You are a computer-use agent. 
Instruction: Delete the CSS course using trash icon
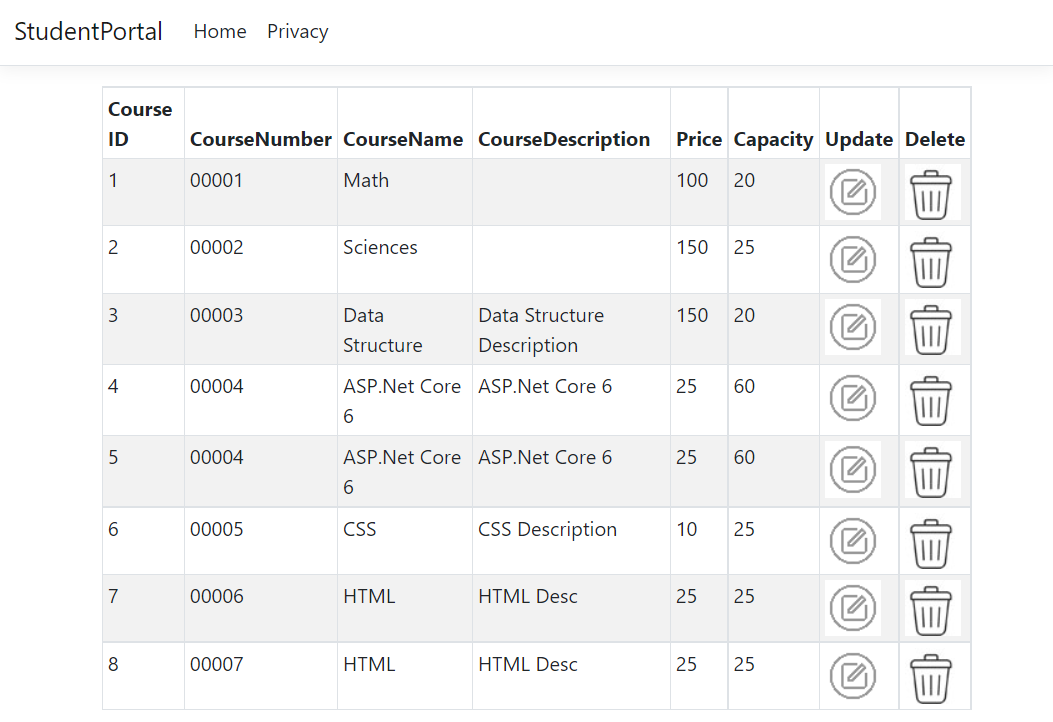tap(931, 543)
